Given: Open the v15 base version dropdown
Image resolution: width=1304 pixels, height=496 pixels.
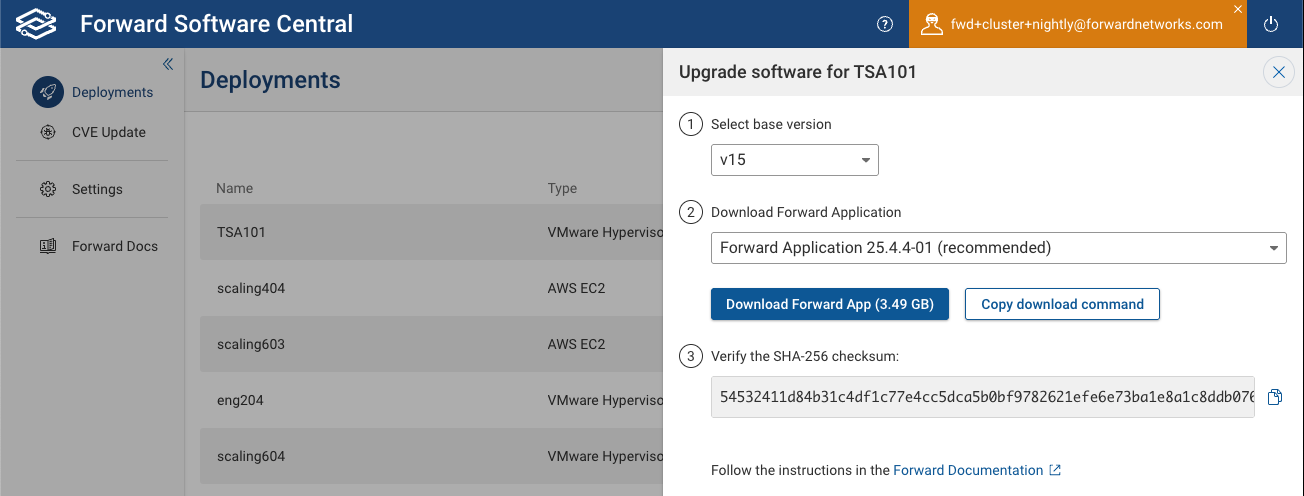Looking at the screenshot, I should pos(795,160).
